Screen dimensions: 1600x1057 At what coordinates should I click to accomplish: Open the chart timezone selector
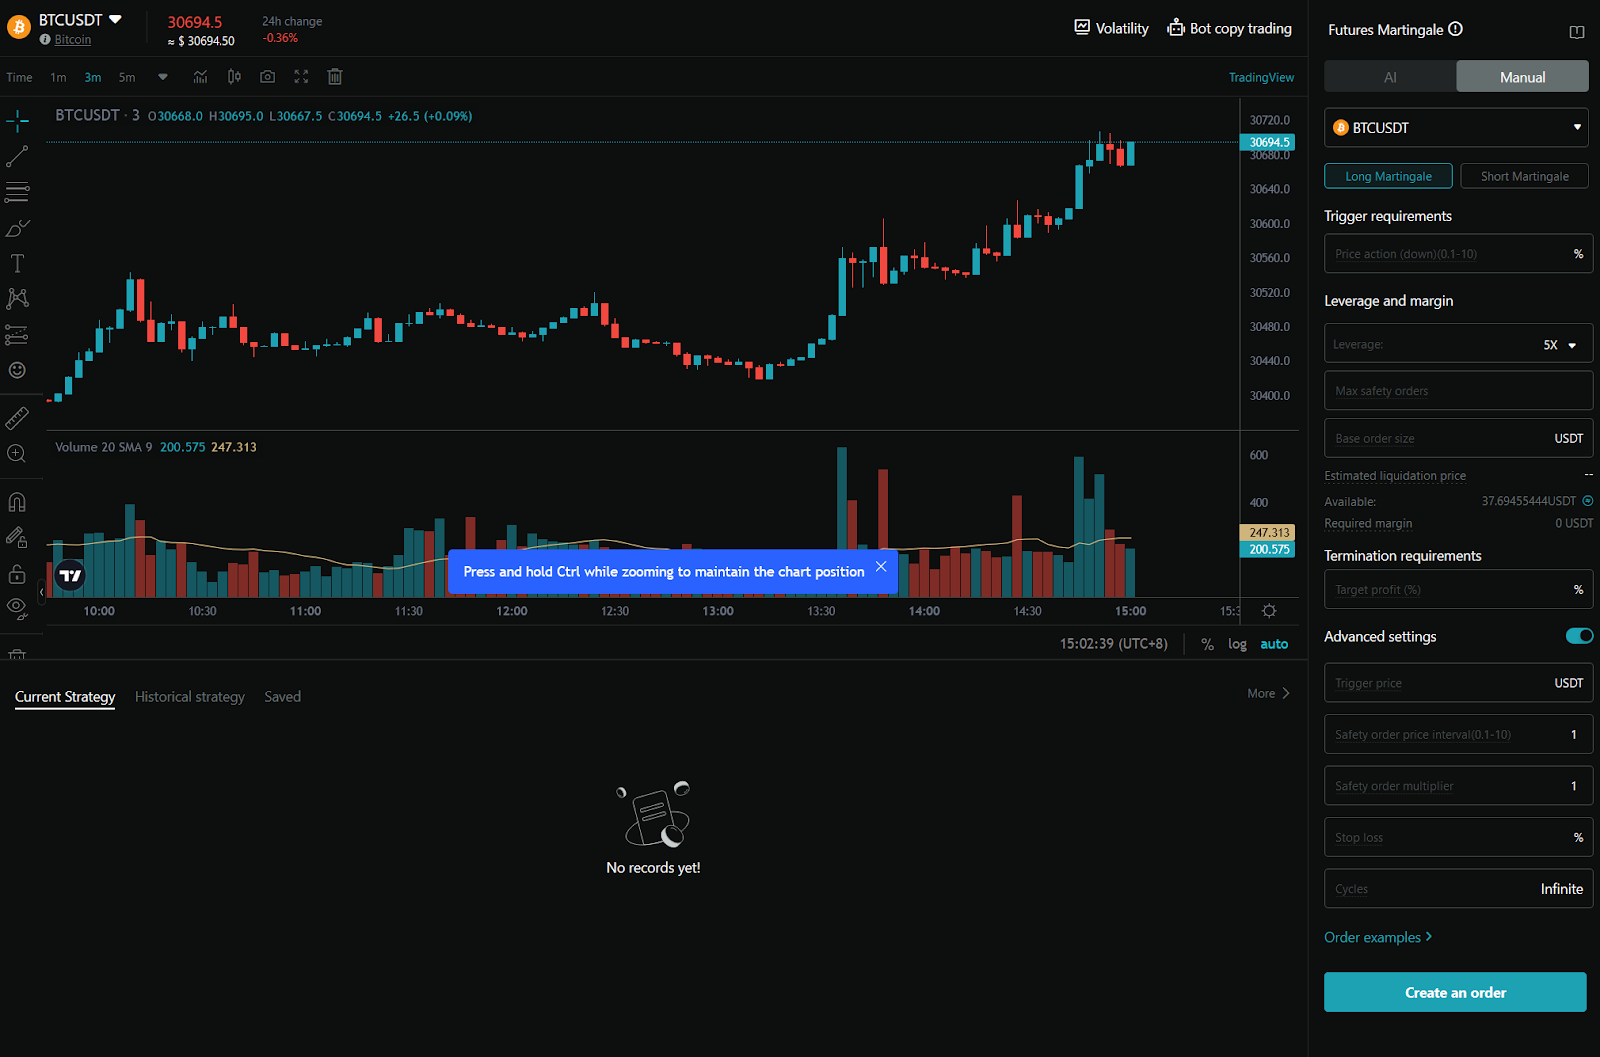click(1114, 644)
